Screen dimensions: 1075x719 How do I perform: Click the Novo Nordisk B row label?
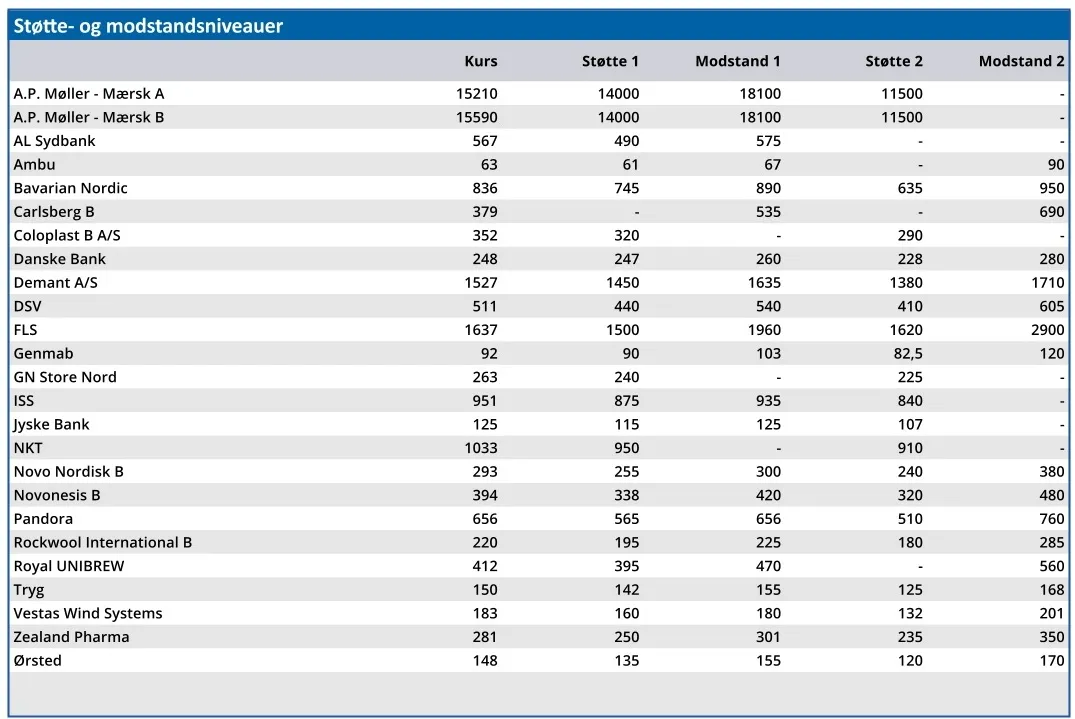click(69, 472)
